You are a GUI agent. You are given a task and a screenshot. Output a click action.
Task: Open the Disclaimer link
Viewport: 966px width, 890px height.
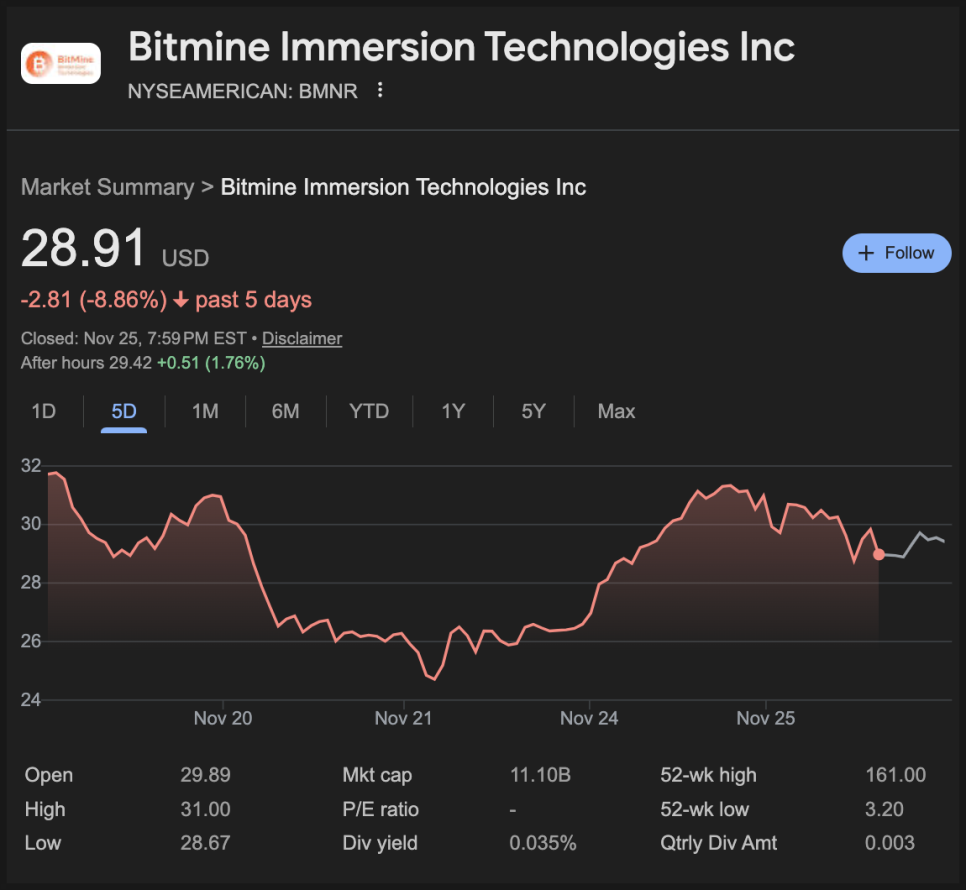click(x=302, y=338)
